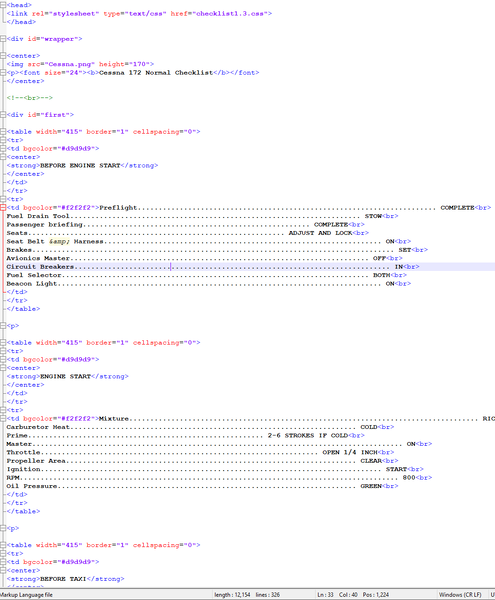The width and height of the screenshot is (495, 600).
Task: Place cursor in the Circuit Breakers line
Action: (x=248, y=267)
